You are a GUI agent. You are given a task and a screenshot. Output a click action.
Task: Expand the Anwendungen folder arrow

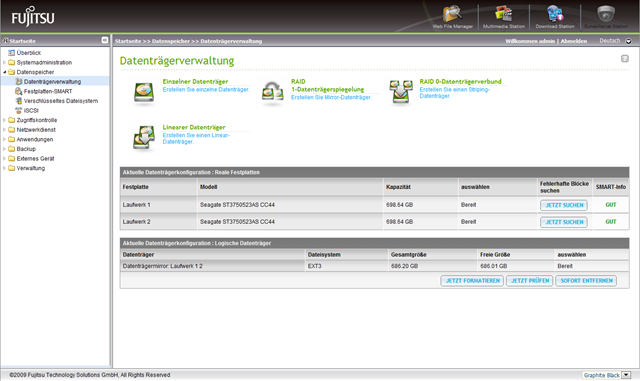(x=4, y=139)
